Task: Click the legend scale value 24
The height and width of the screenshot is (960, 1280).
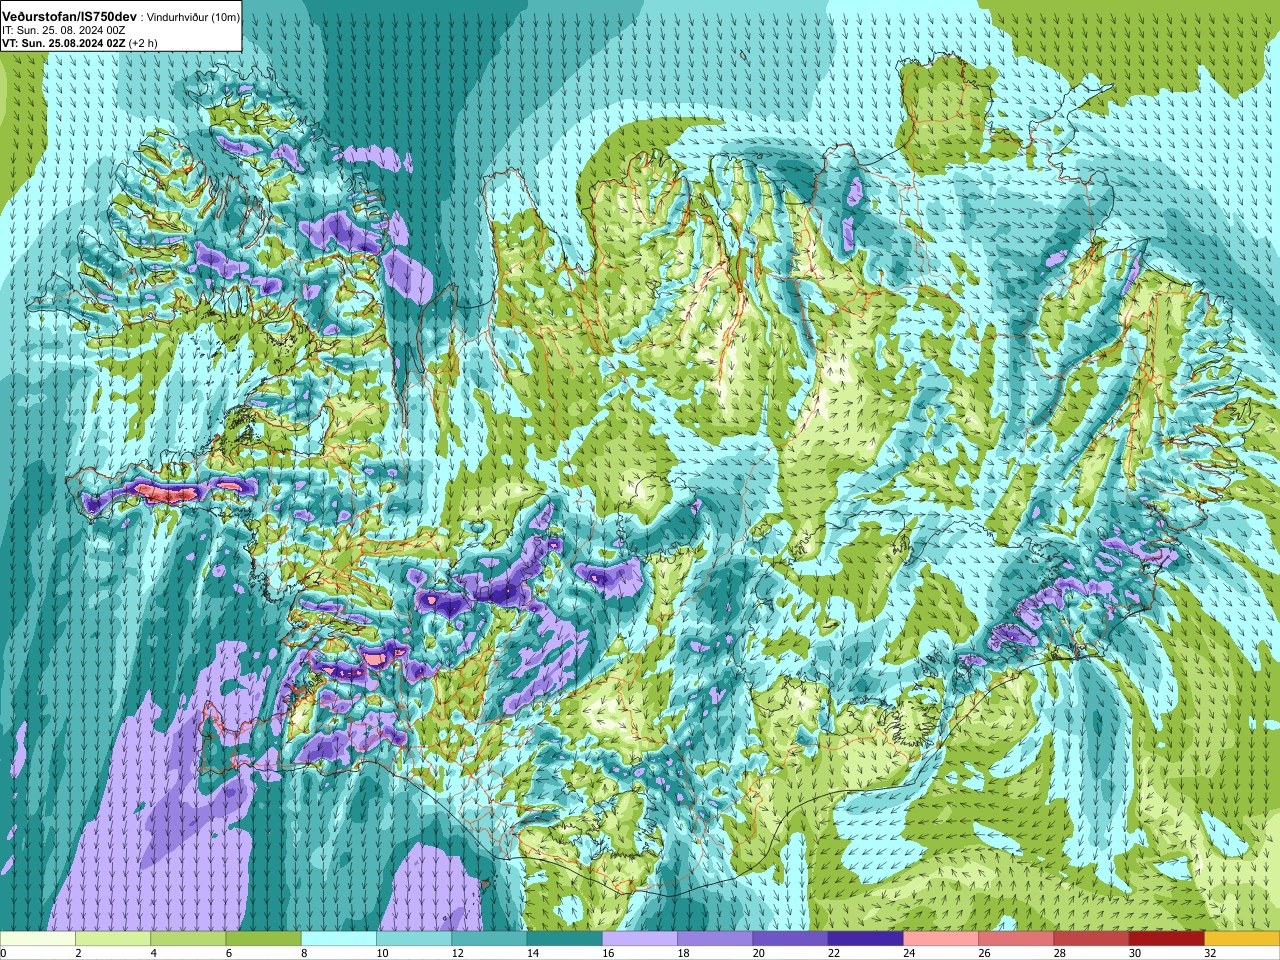Action: pos(909,953)
